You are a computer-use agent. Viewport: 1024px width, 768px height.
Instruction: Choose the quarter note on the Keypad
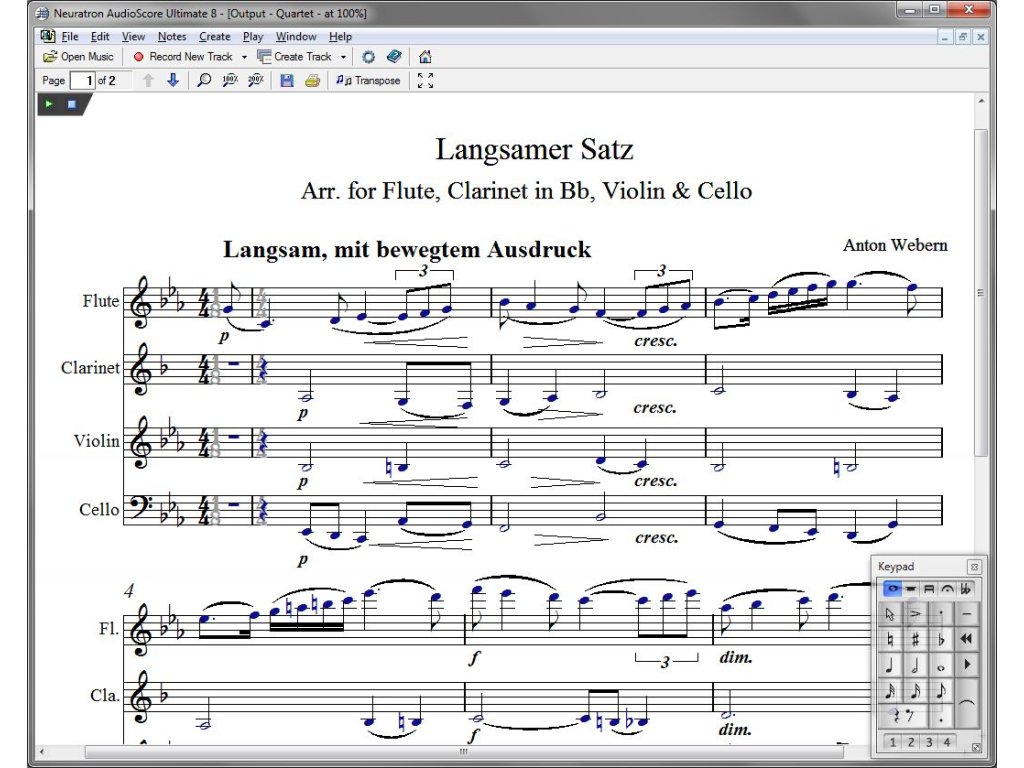[x=890, y=665]
